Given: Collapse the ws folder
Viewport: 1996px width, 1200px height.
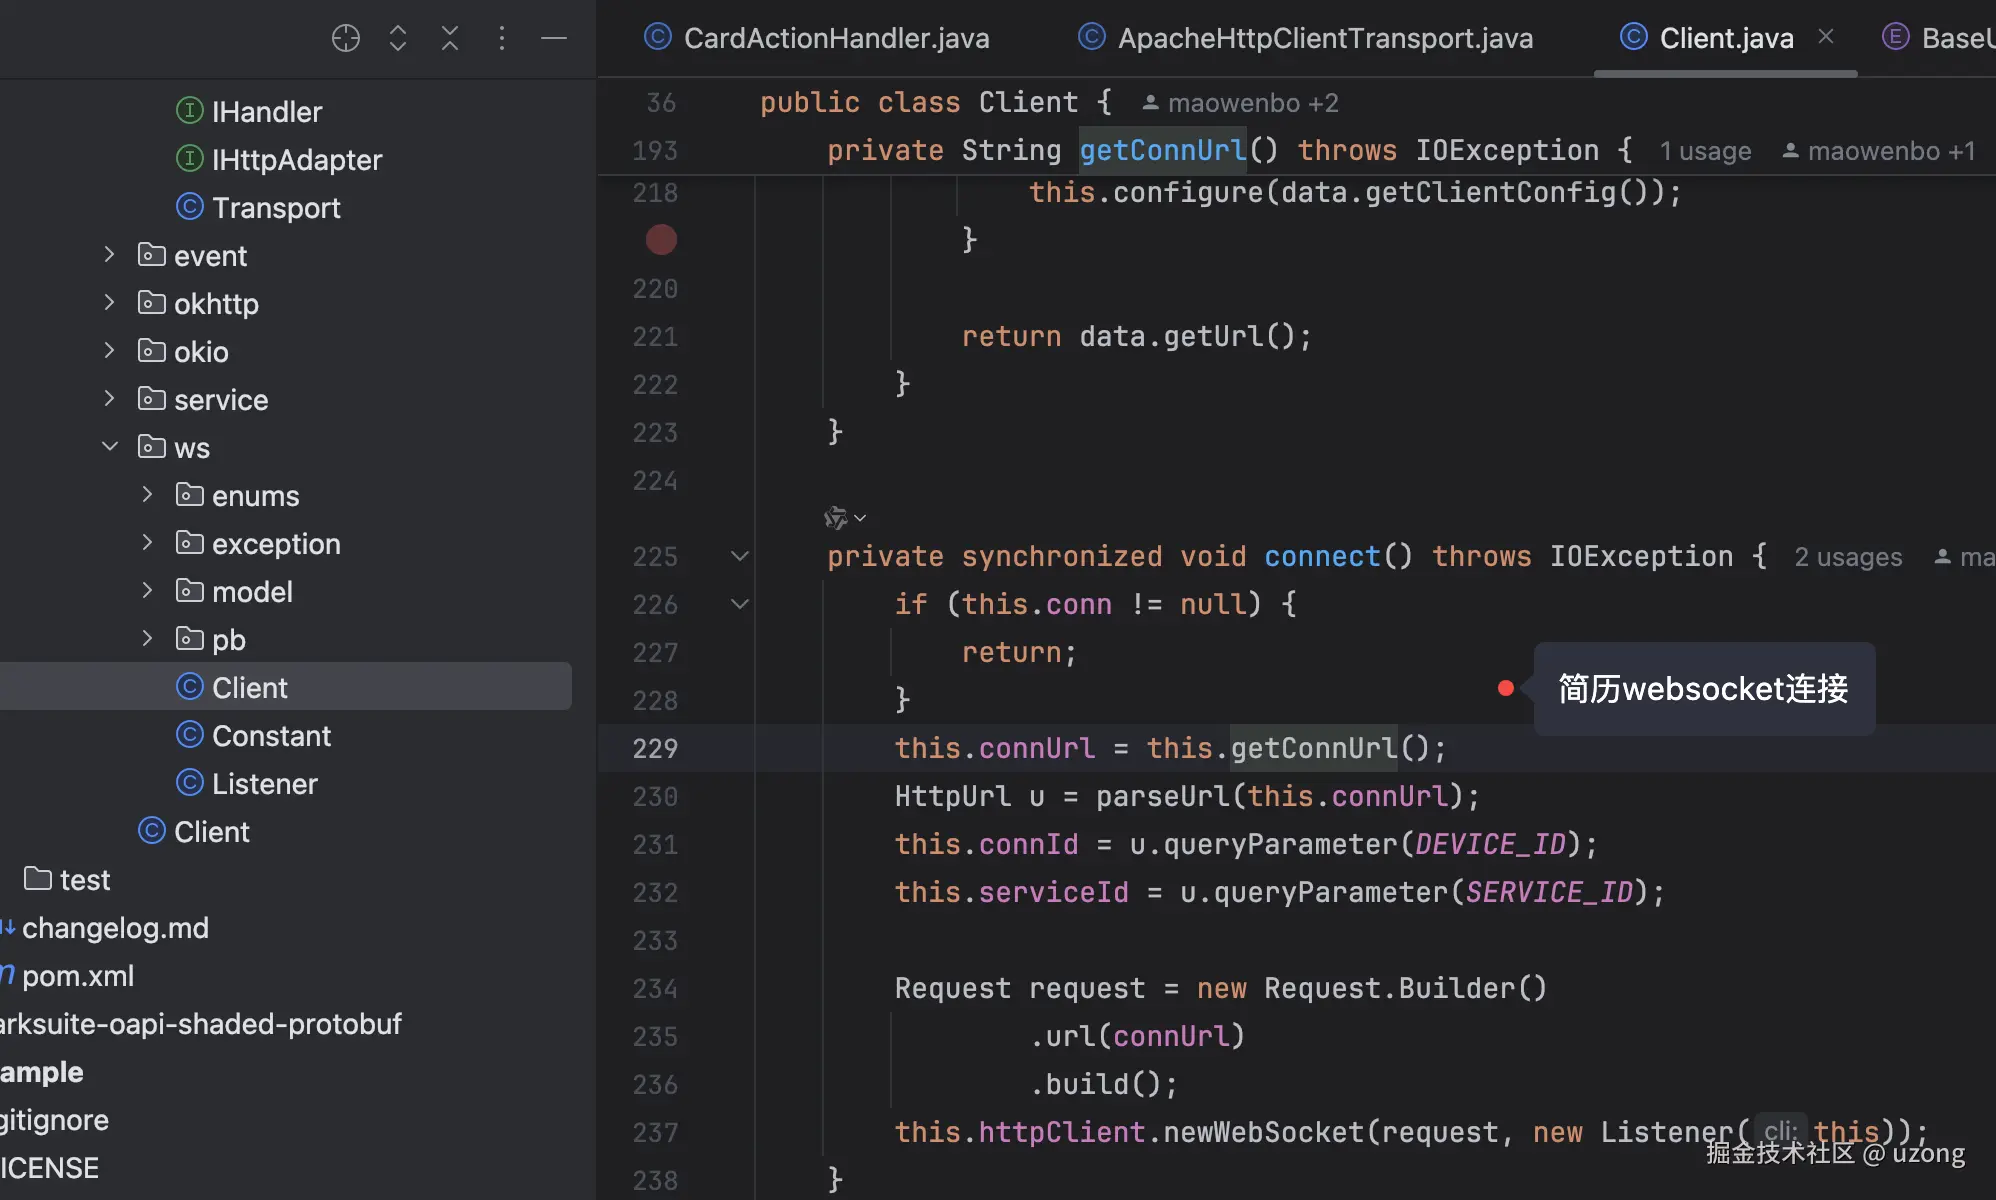Looking at the screenshot, I should coord(110,447).
